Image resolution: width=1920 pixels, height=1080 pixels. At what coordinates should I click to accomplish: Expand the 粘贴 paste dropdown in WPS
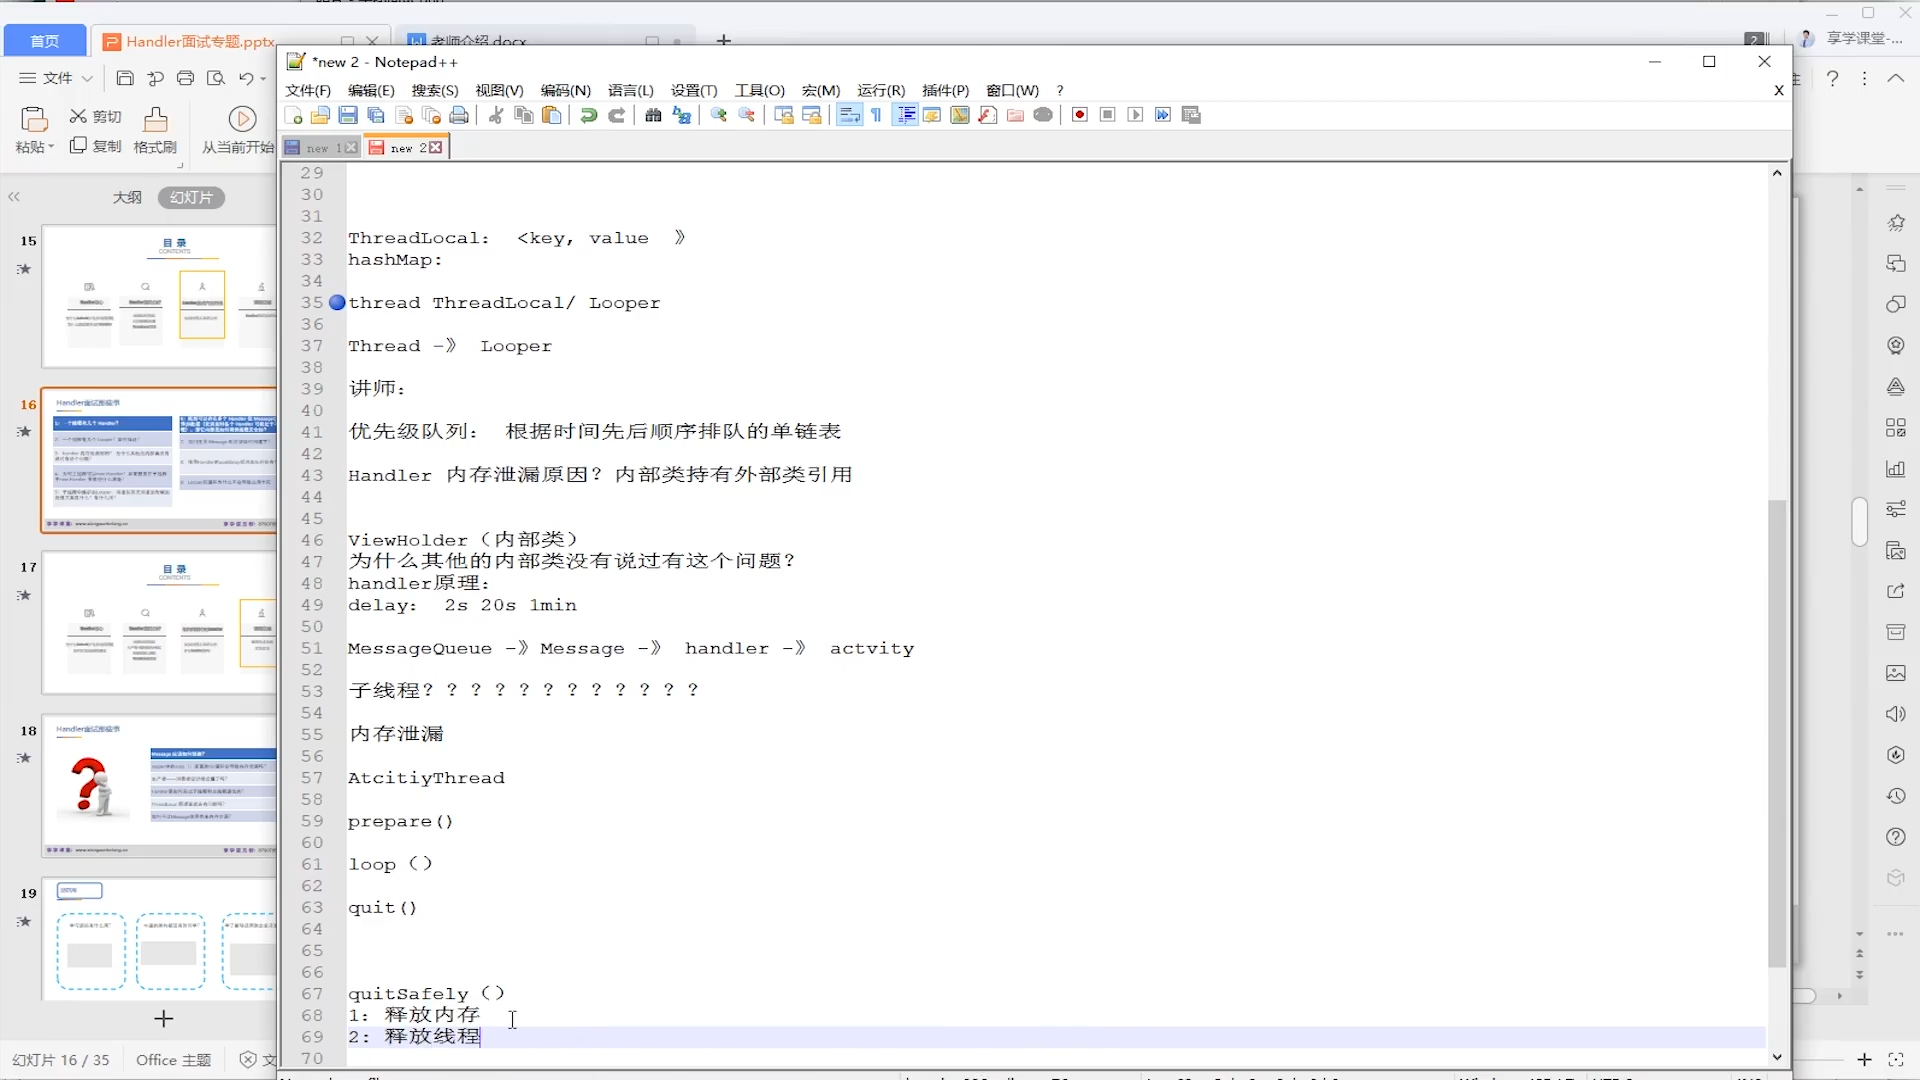pos(35,147)
